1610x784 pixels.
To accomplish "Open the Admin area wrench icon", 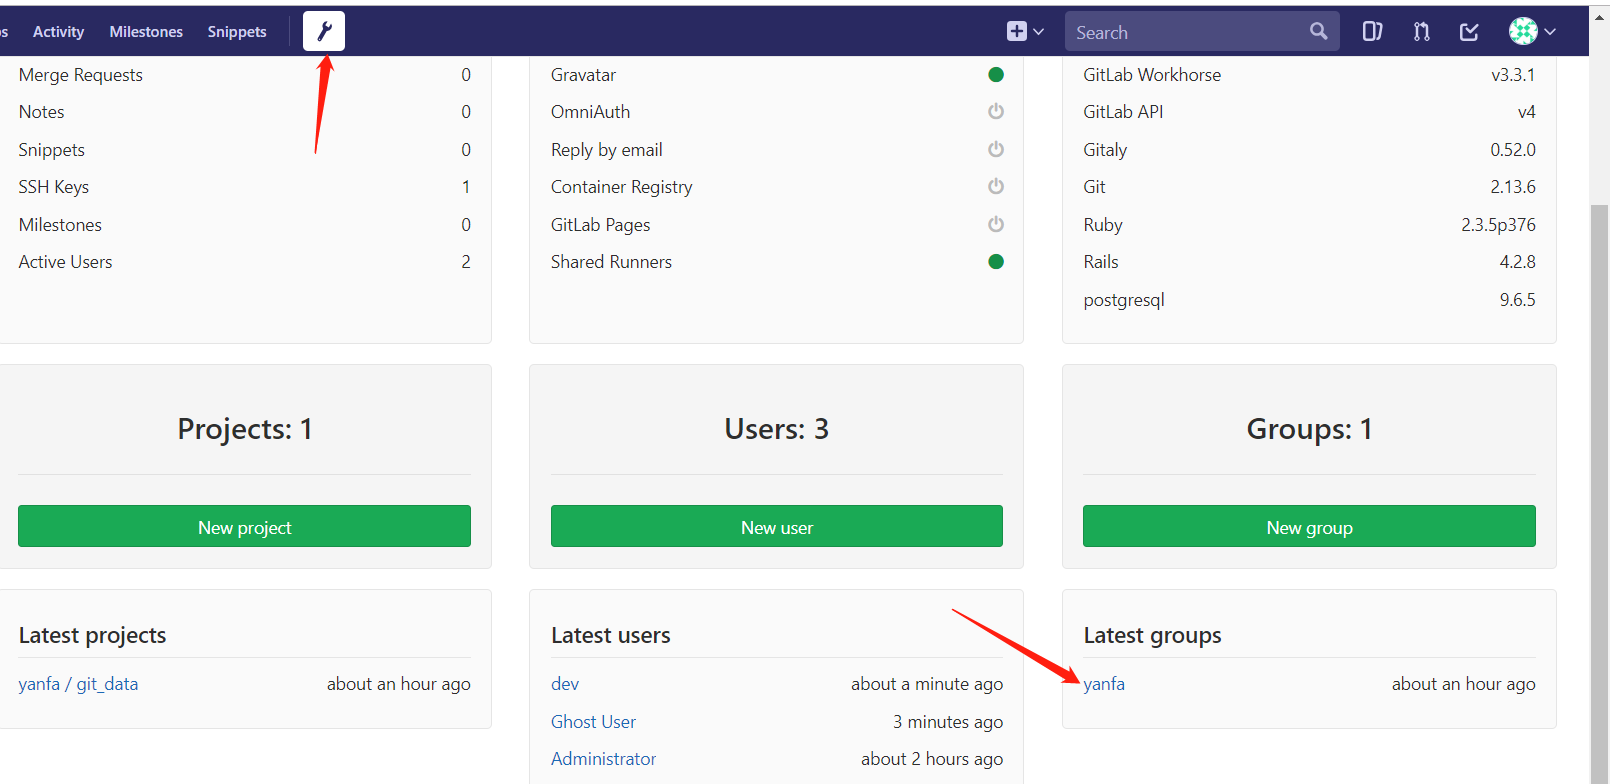I will coord(324,31).
